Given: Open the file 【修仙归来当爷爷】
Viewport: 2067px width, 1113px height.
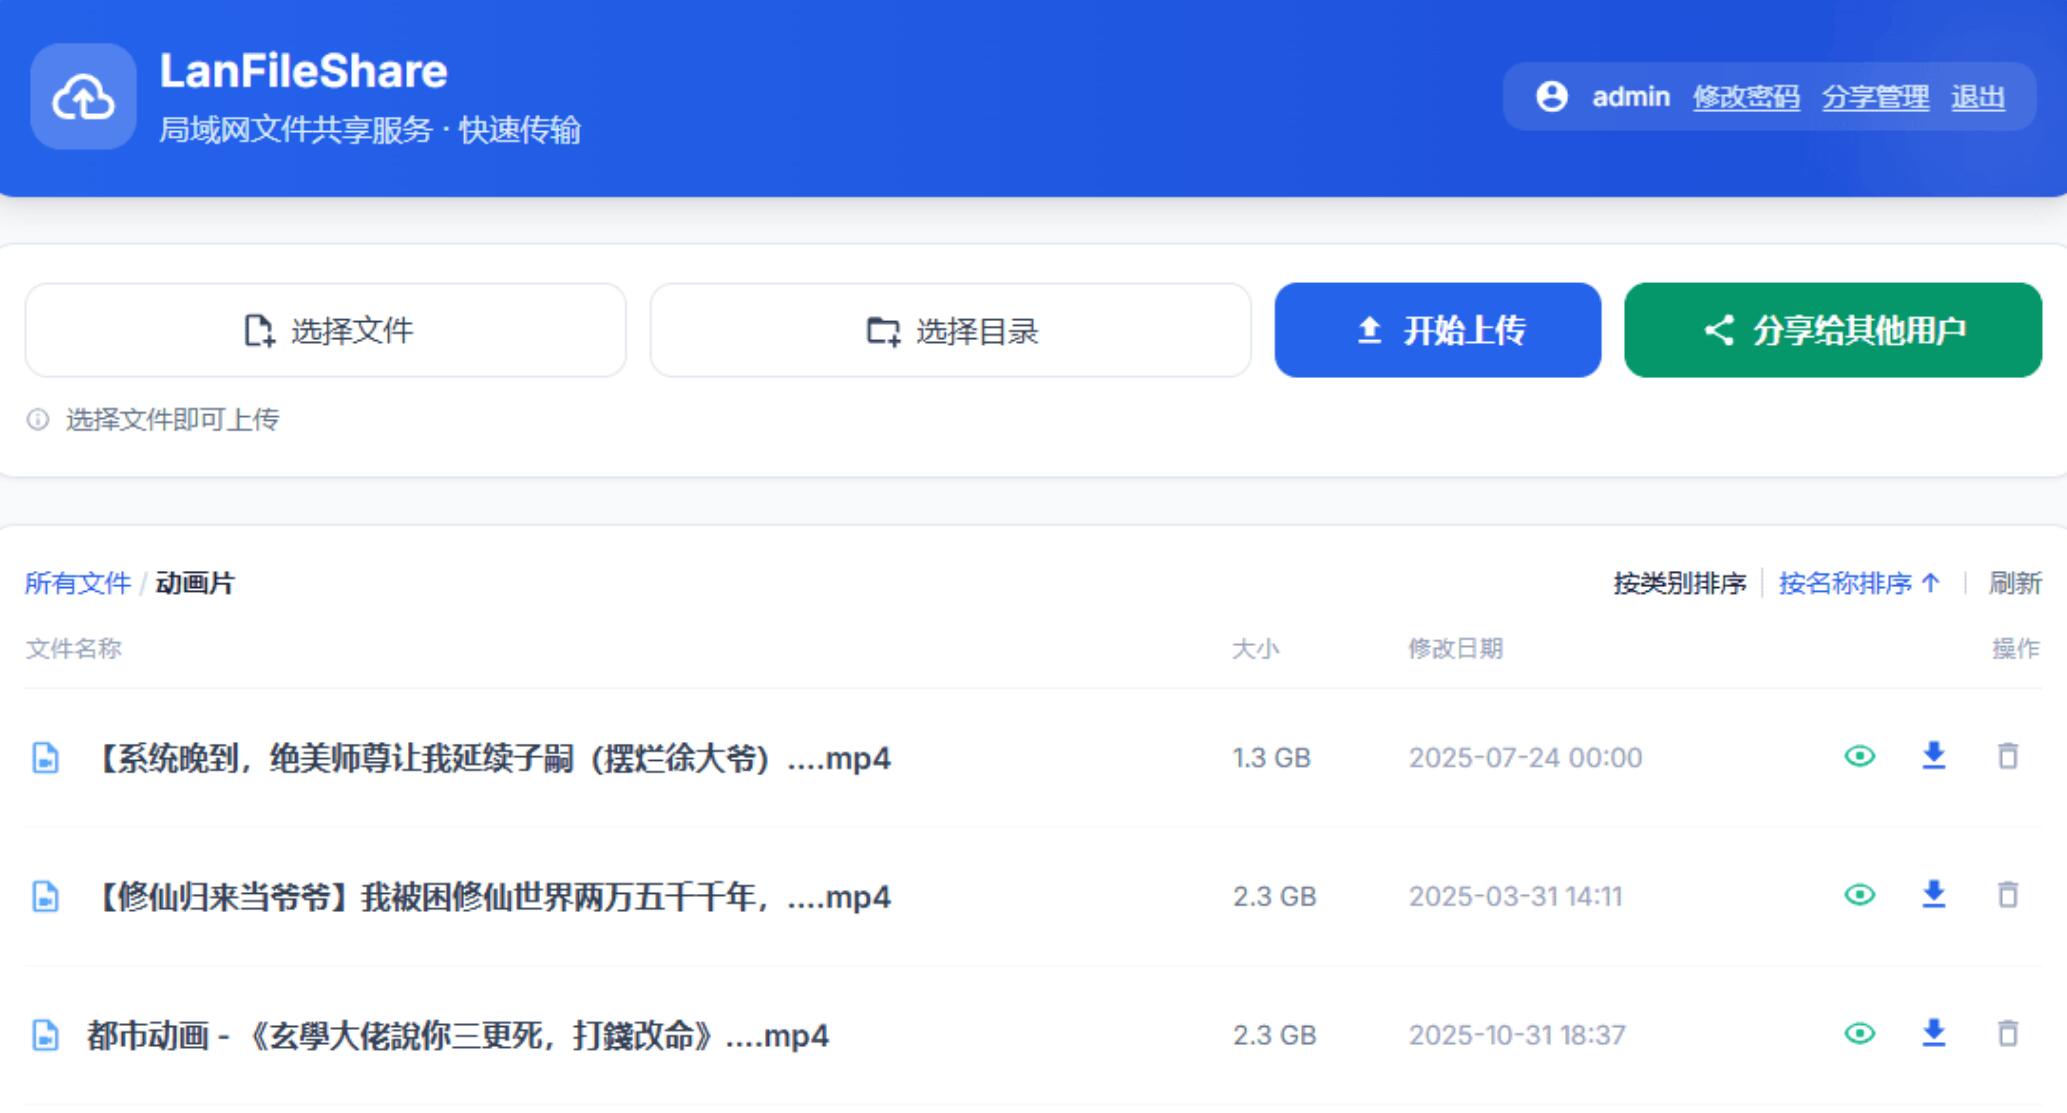Looking at the screenshot, I should click(489, 896).
